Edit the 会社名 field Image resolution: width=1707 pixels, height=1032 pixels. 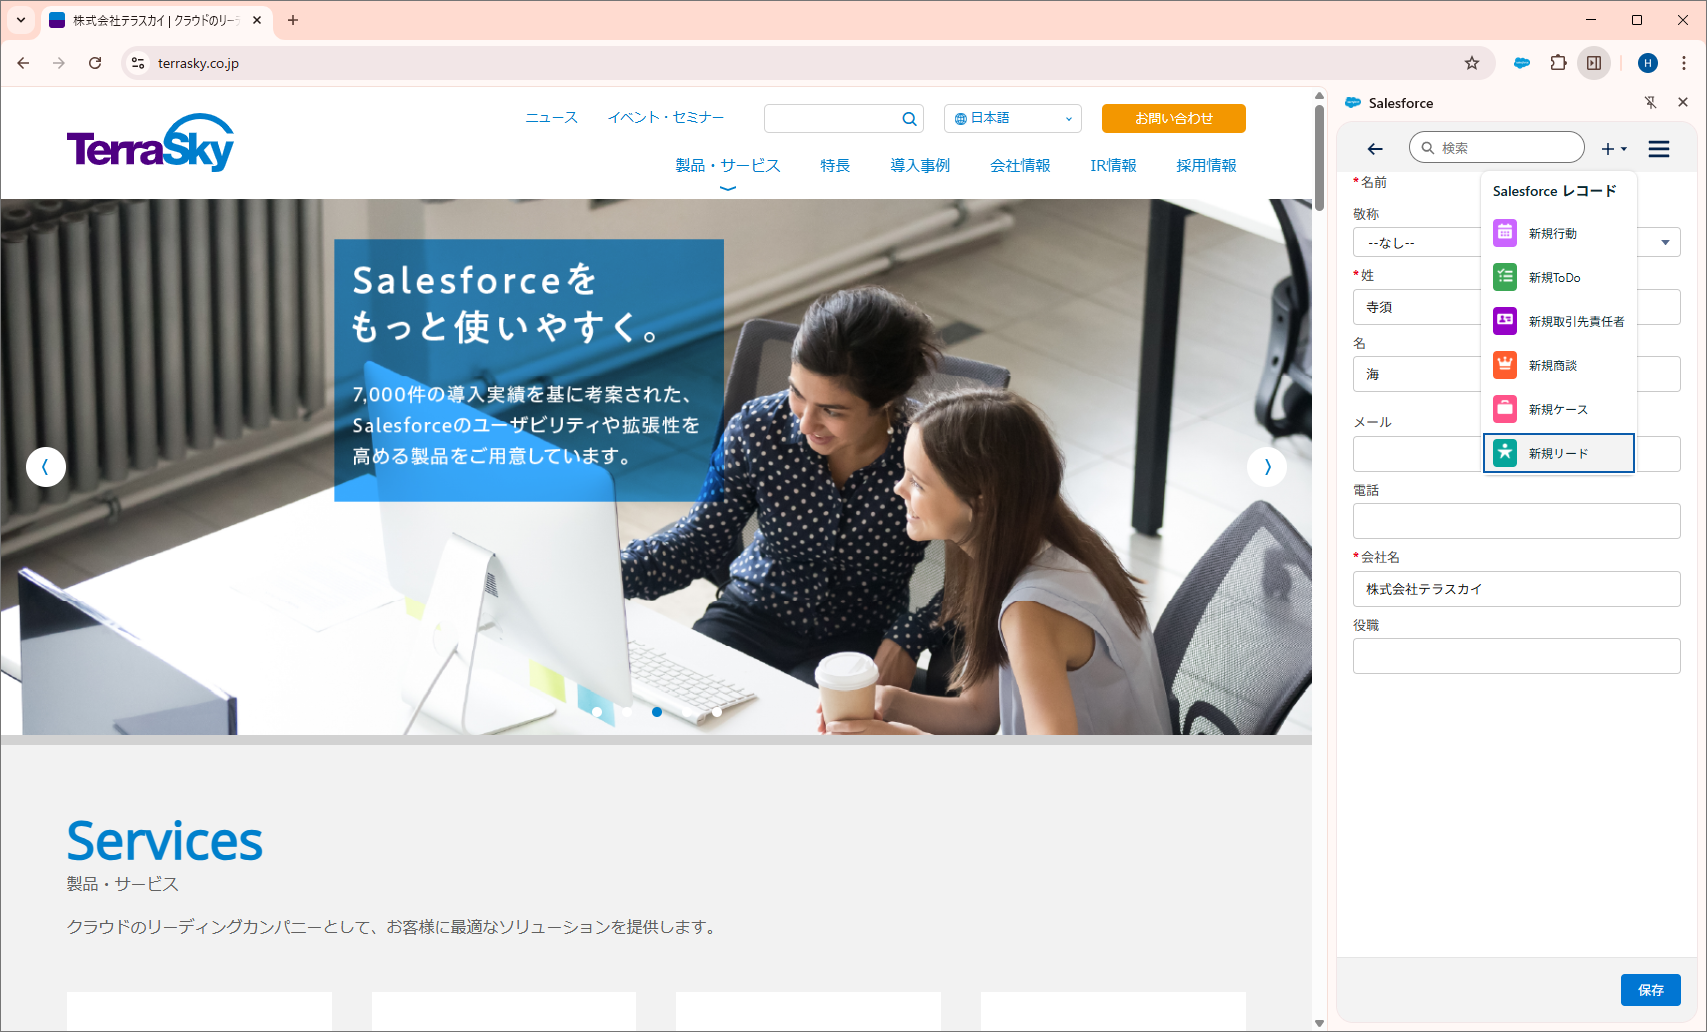1516,589
